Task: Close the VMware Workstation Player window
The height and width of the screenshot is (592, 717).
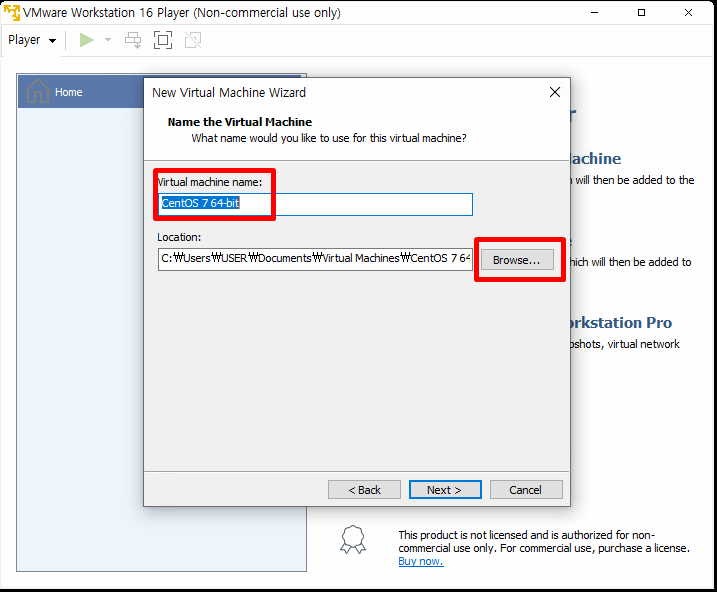Action: (688, 12)
